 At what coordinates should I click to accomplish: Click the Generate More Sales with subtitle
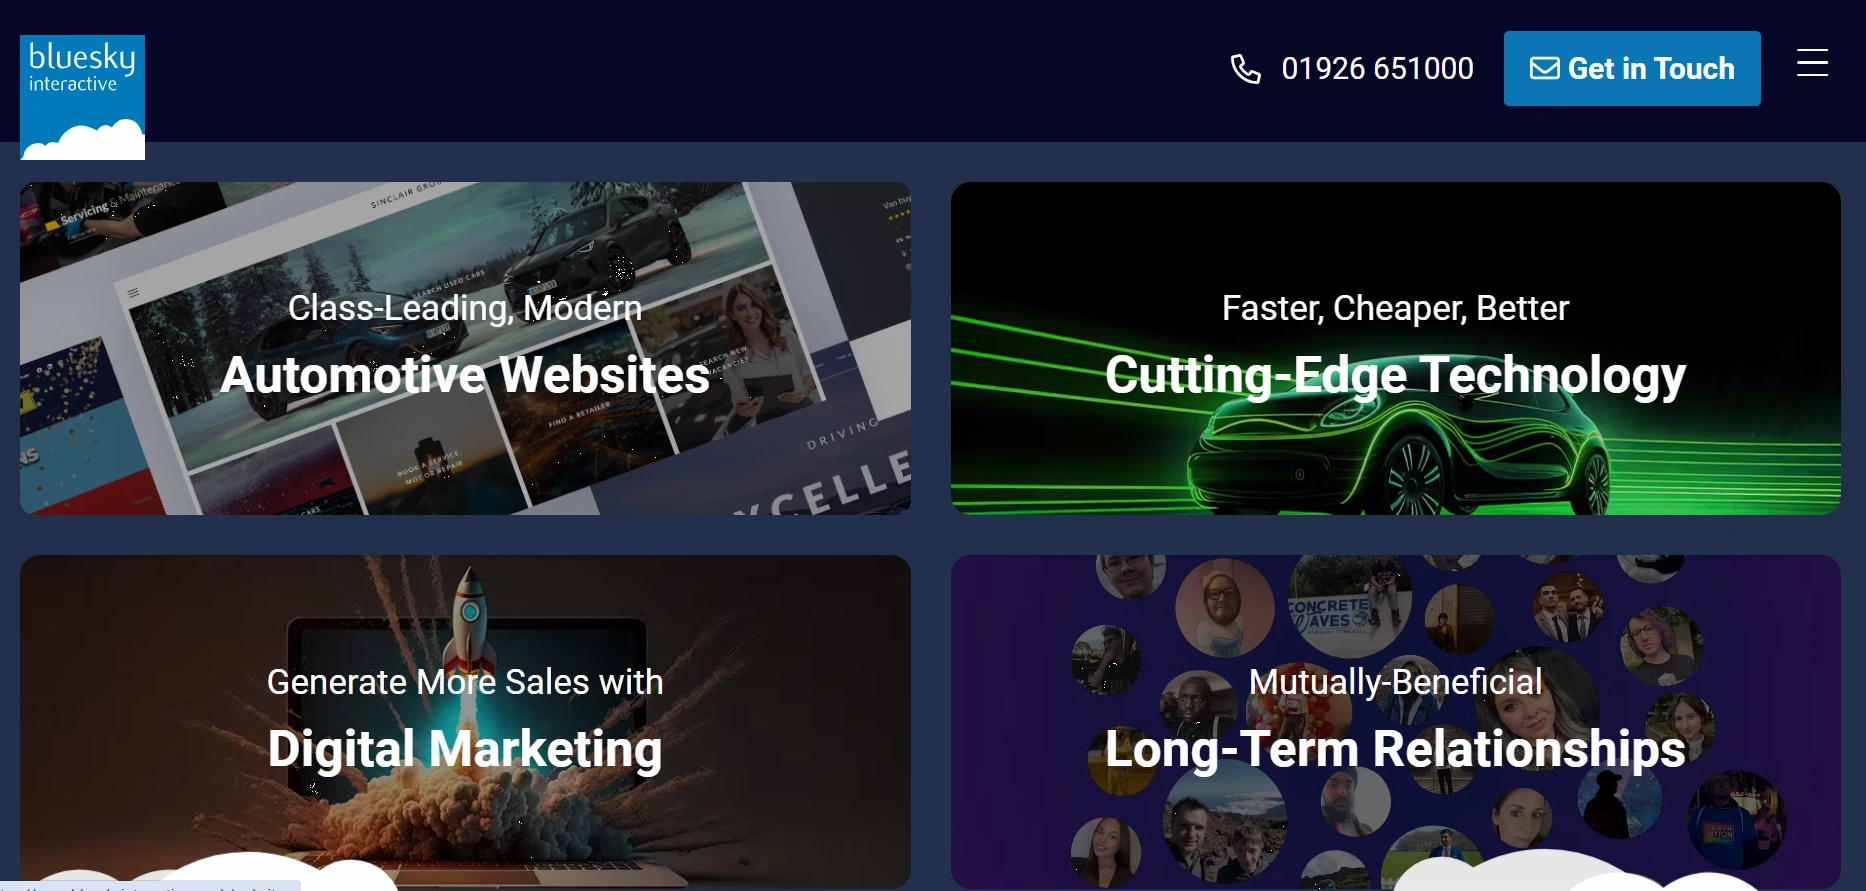coord(465,682)
